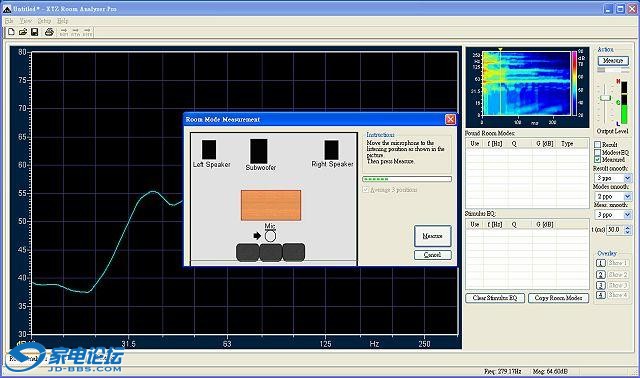Store measurement in overlay slot 2
Screen dimensions: 640x378
600,275
